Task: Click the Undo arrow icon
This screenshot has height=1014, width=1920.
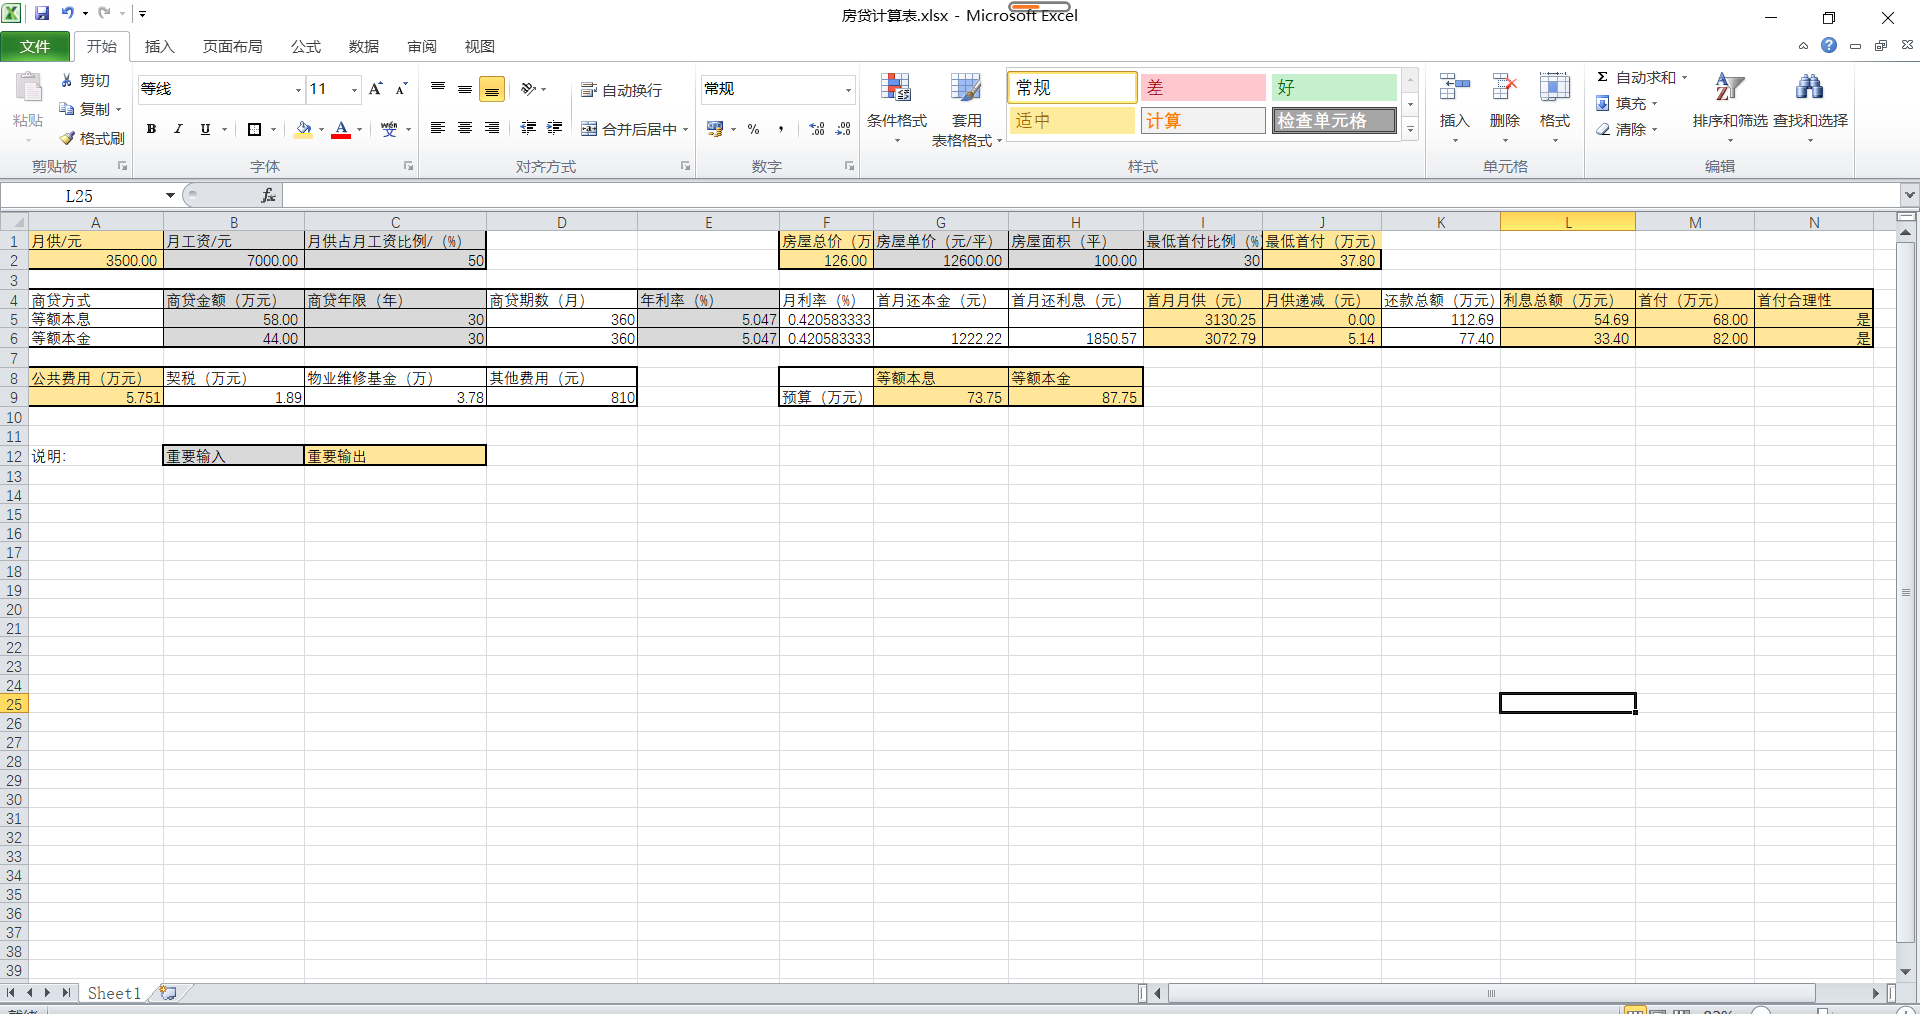Action: point(68,14)
